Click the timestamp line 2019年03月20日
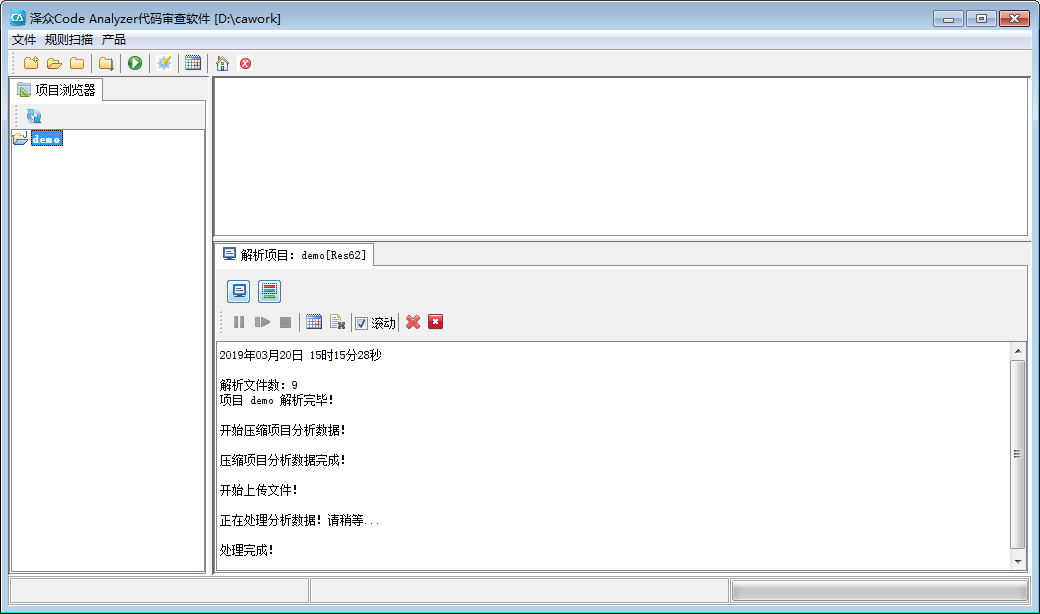 (x=300, y=355)
